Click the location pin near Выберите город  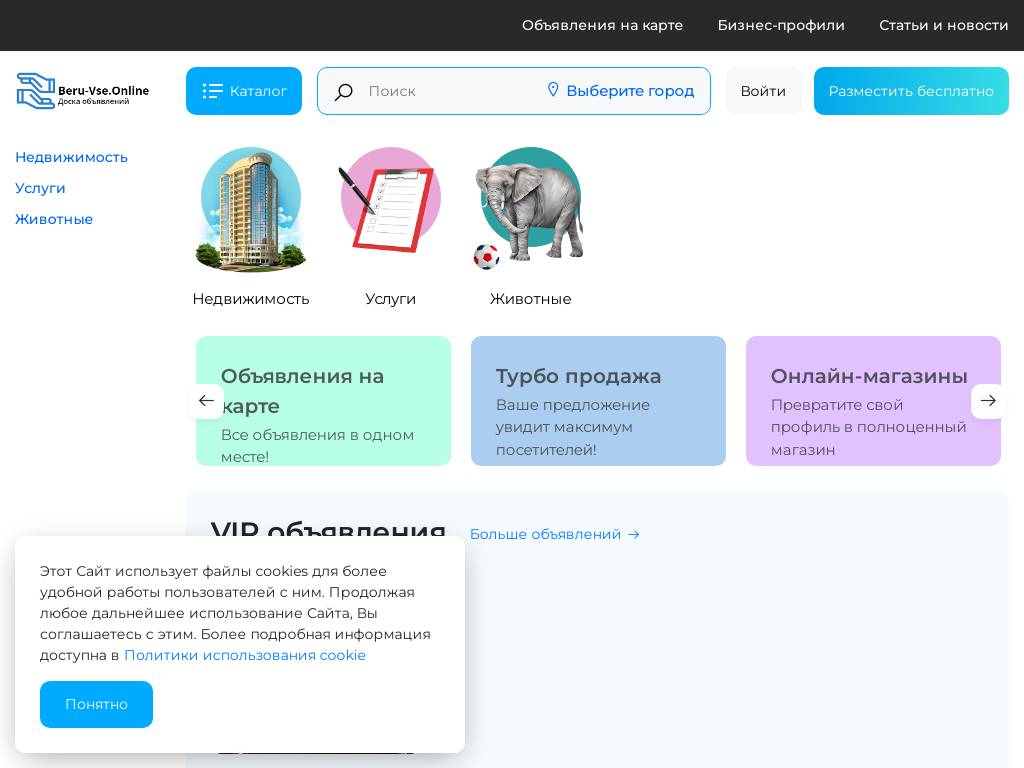(x=553, y=90)
